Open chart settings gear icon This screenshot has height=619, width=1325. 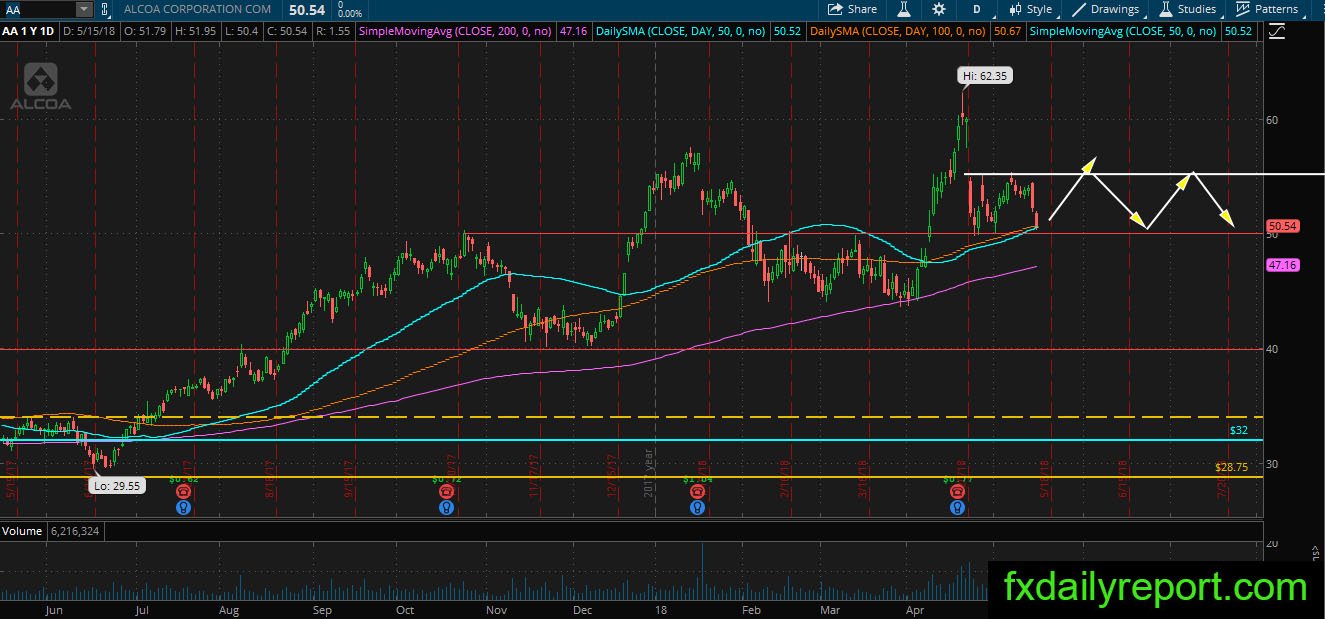pos(939,9)
